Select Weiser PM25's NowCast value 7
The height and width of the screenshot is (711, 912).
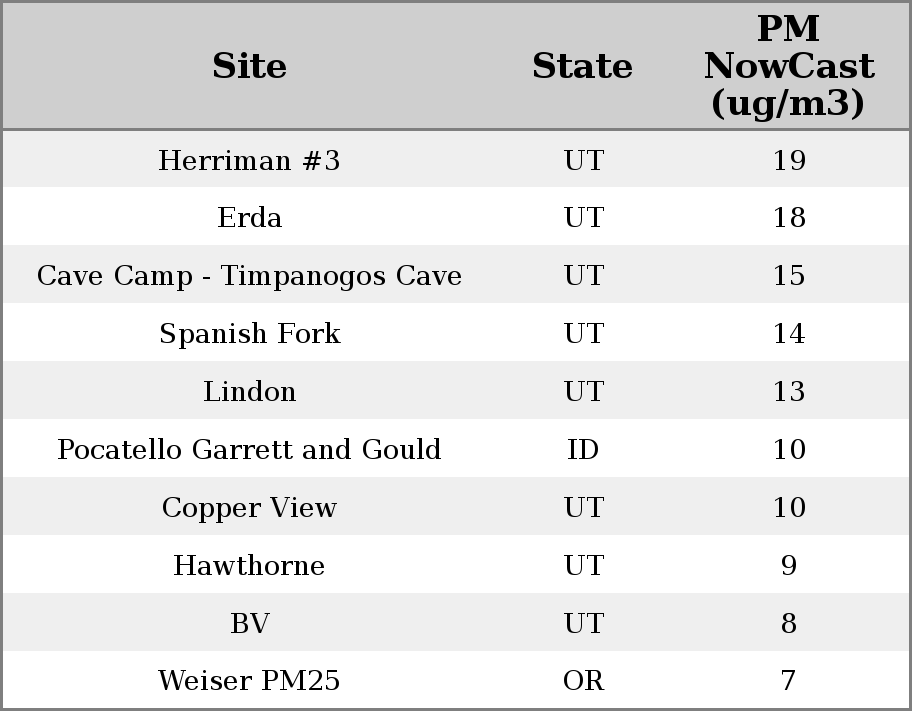click(788, 681)
